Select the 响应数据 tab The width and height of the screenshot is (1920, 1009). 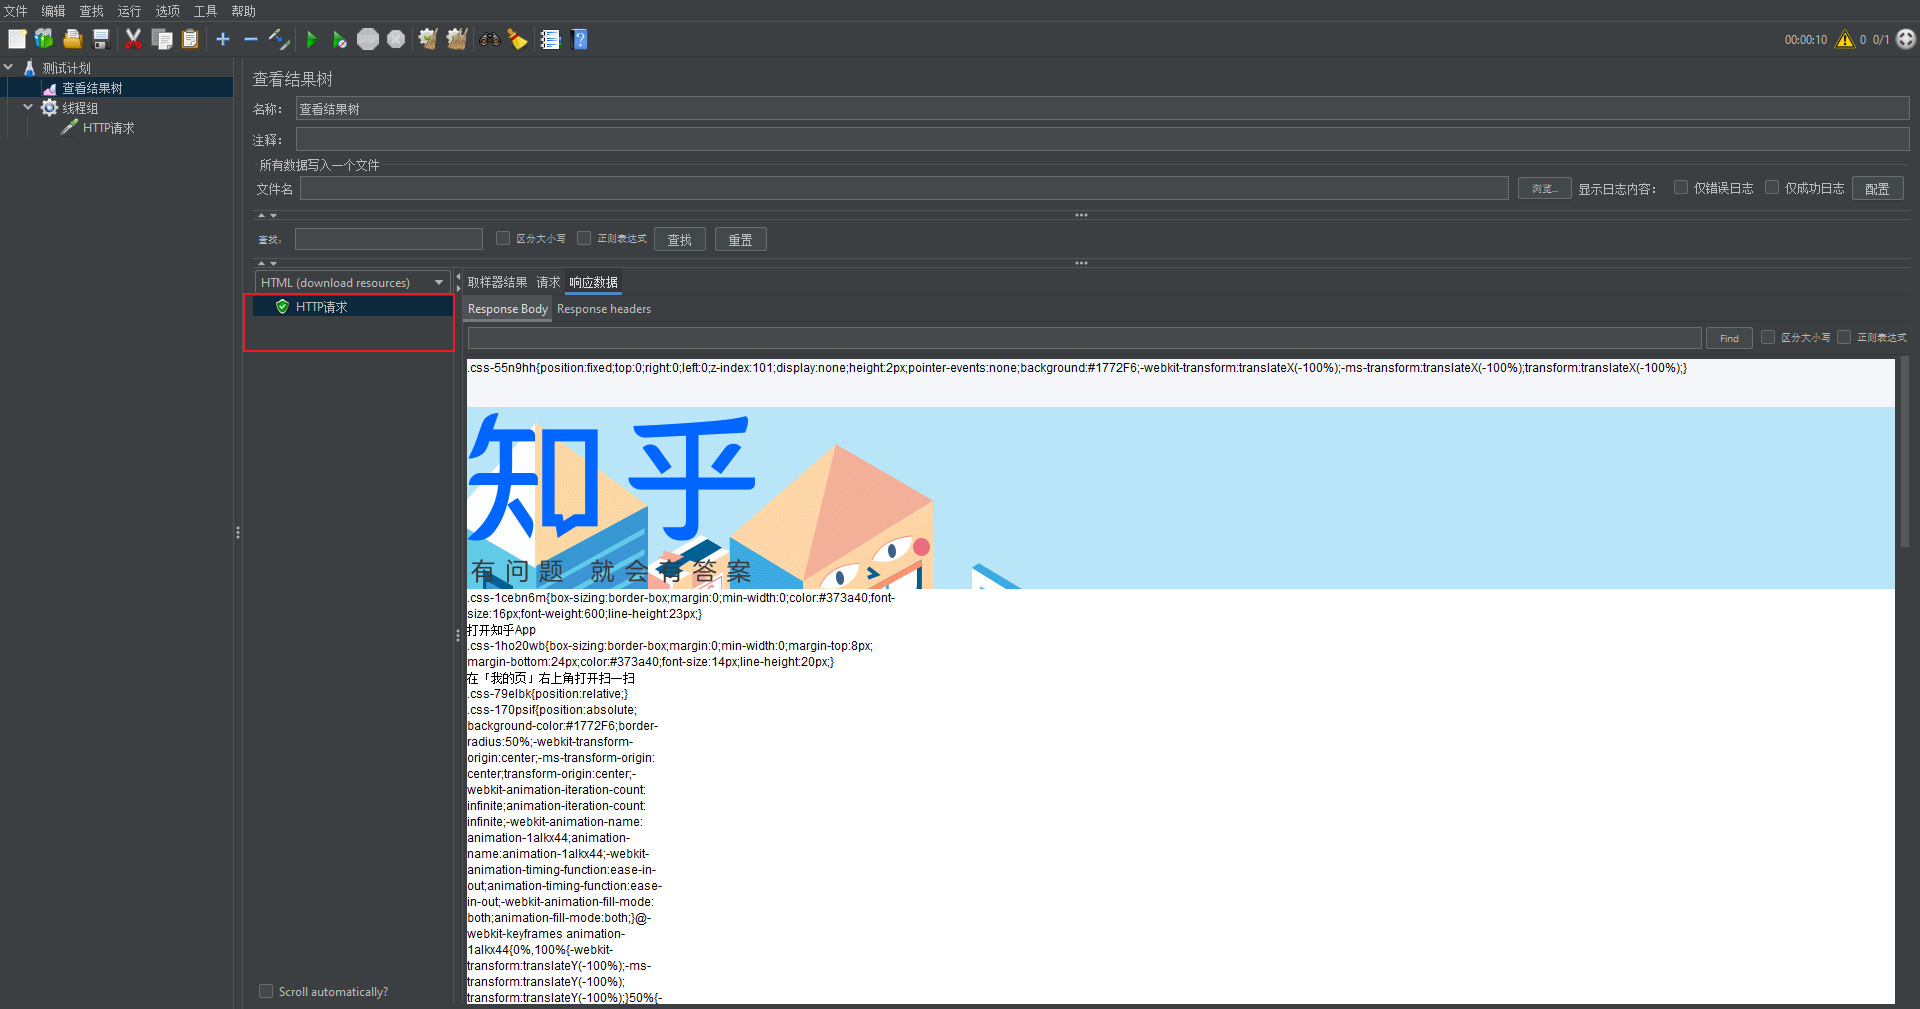pyautogui.click(x=594, y=283)
